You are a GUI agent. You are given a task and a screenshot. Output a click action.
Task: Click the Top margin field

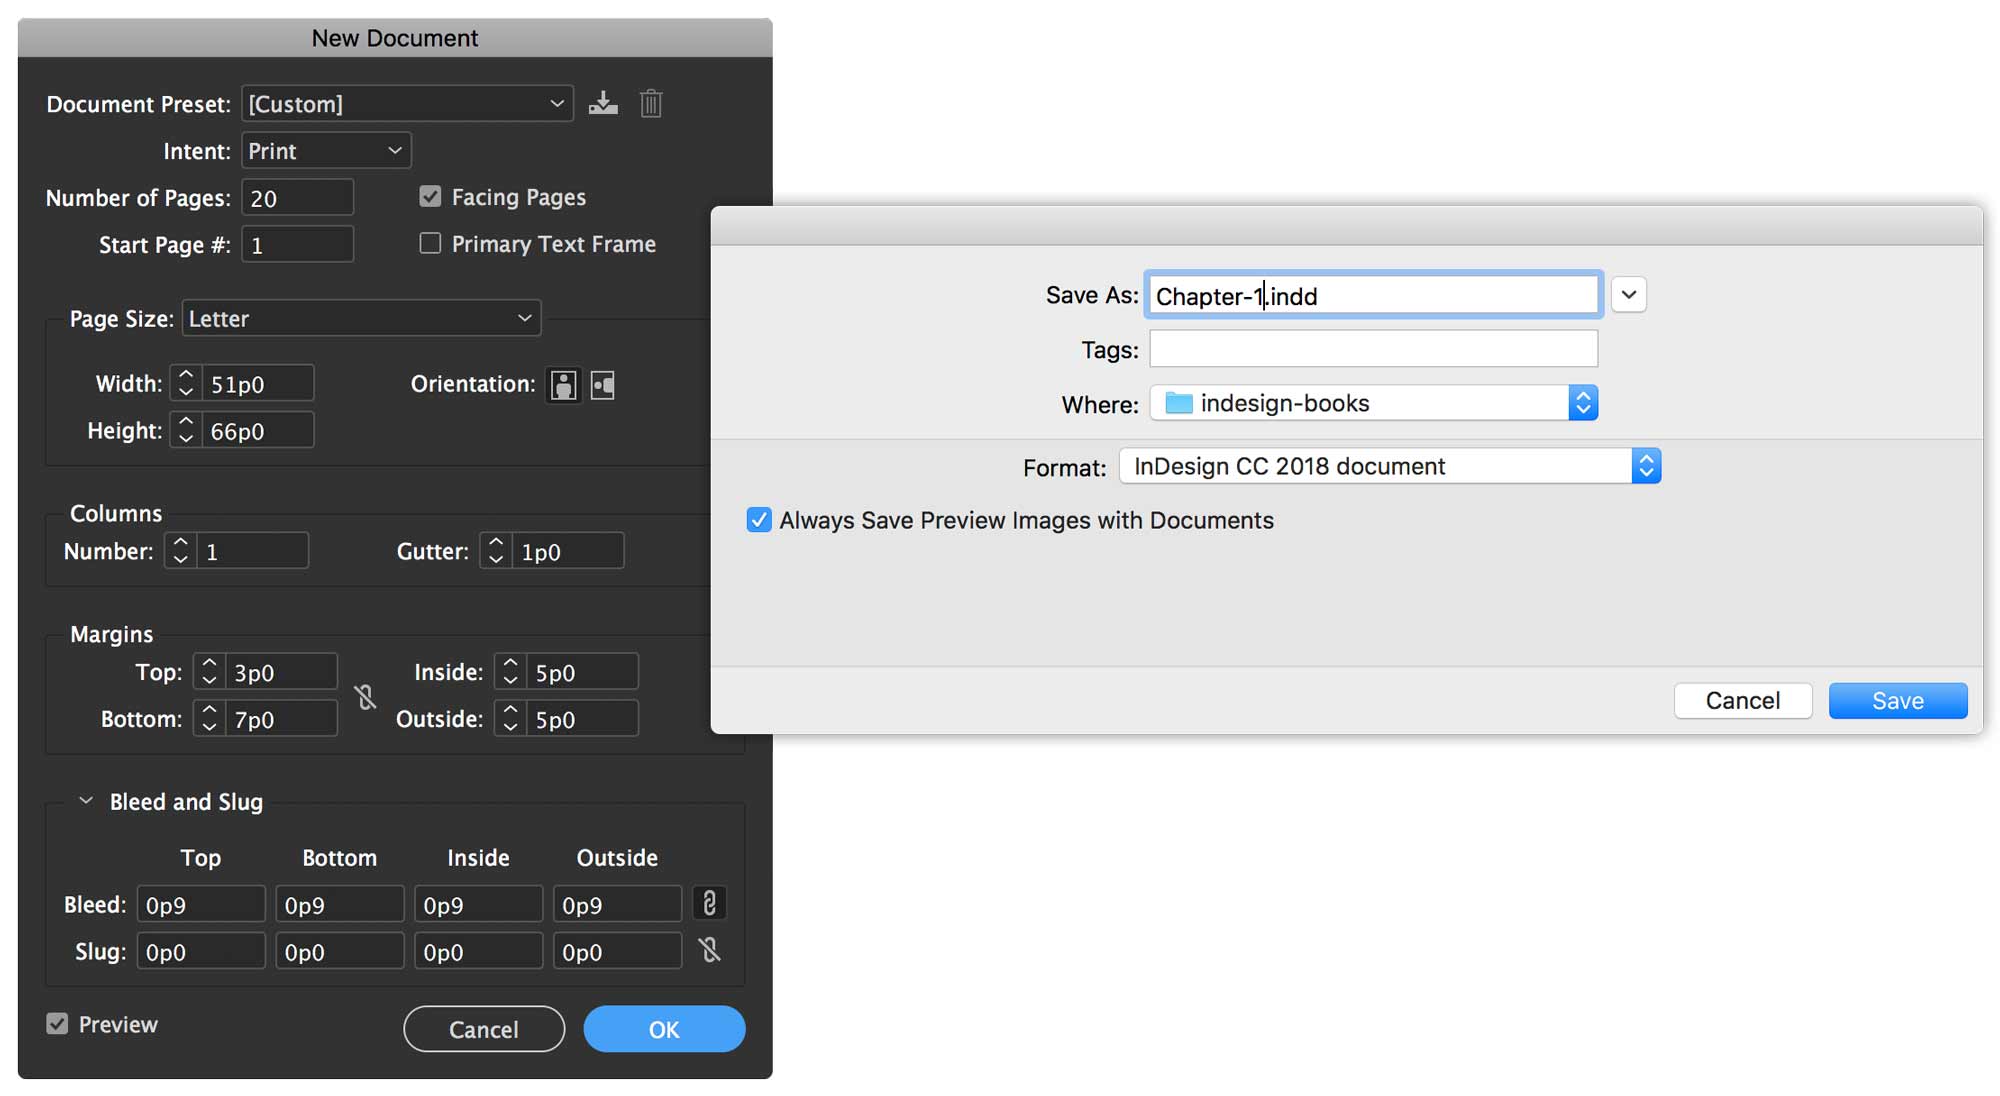pos(281,672)
